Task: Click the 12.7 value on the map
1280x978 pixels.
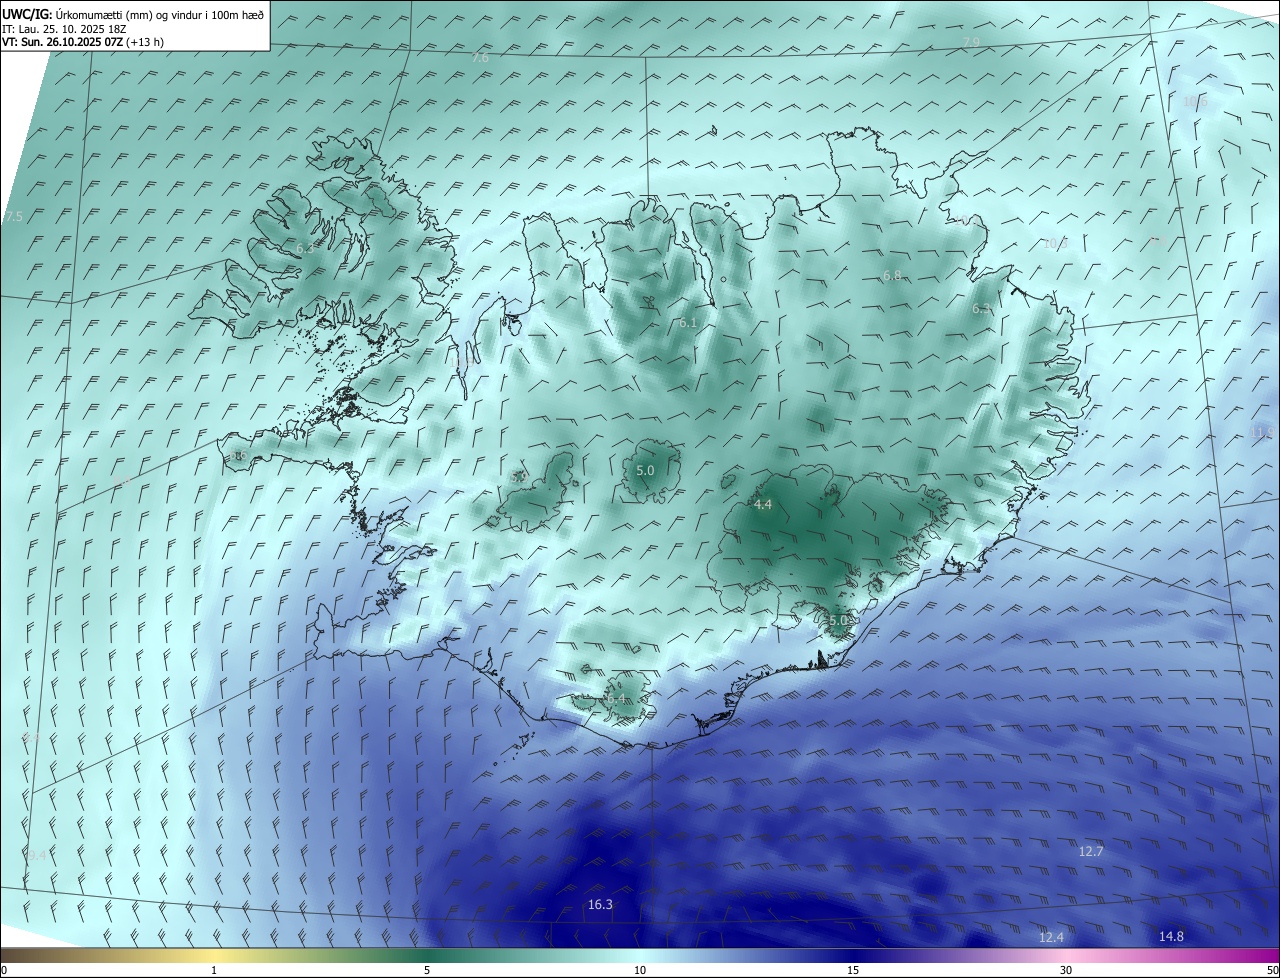Action: [1091, 852]
